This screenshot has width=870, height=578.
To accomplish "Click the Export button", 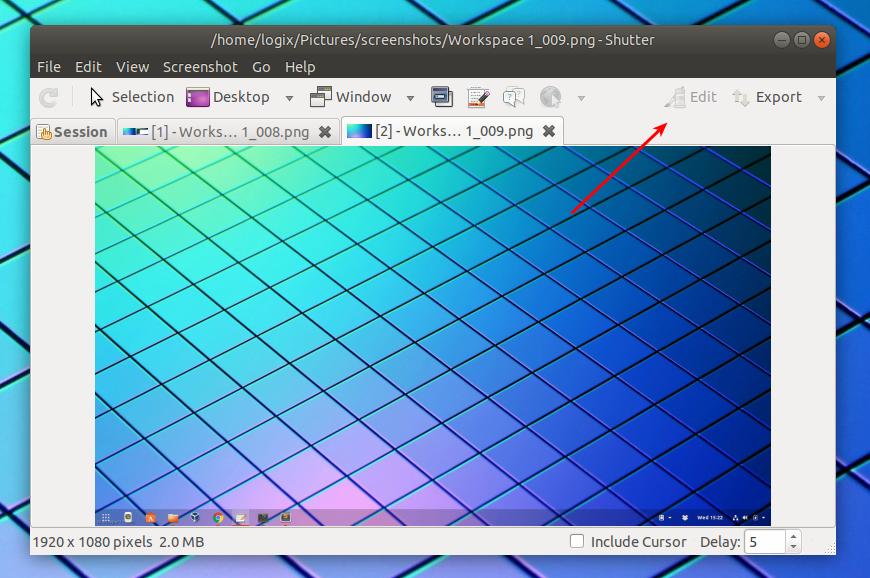I will (x=770, y=97).
